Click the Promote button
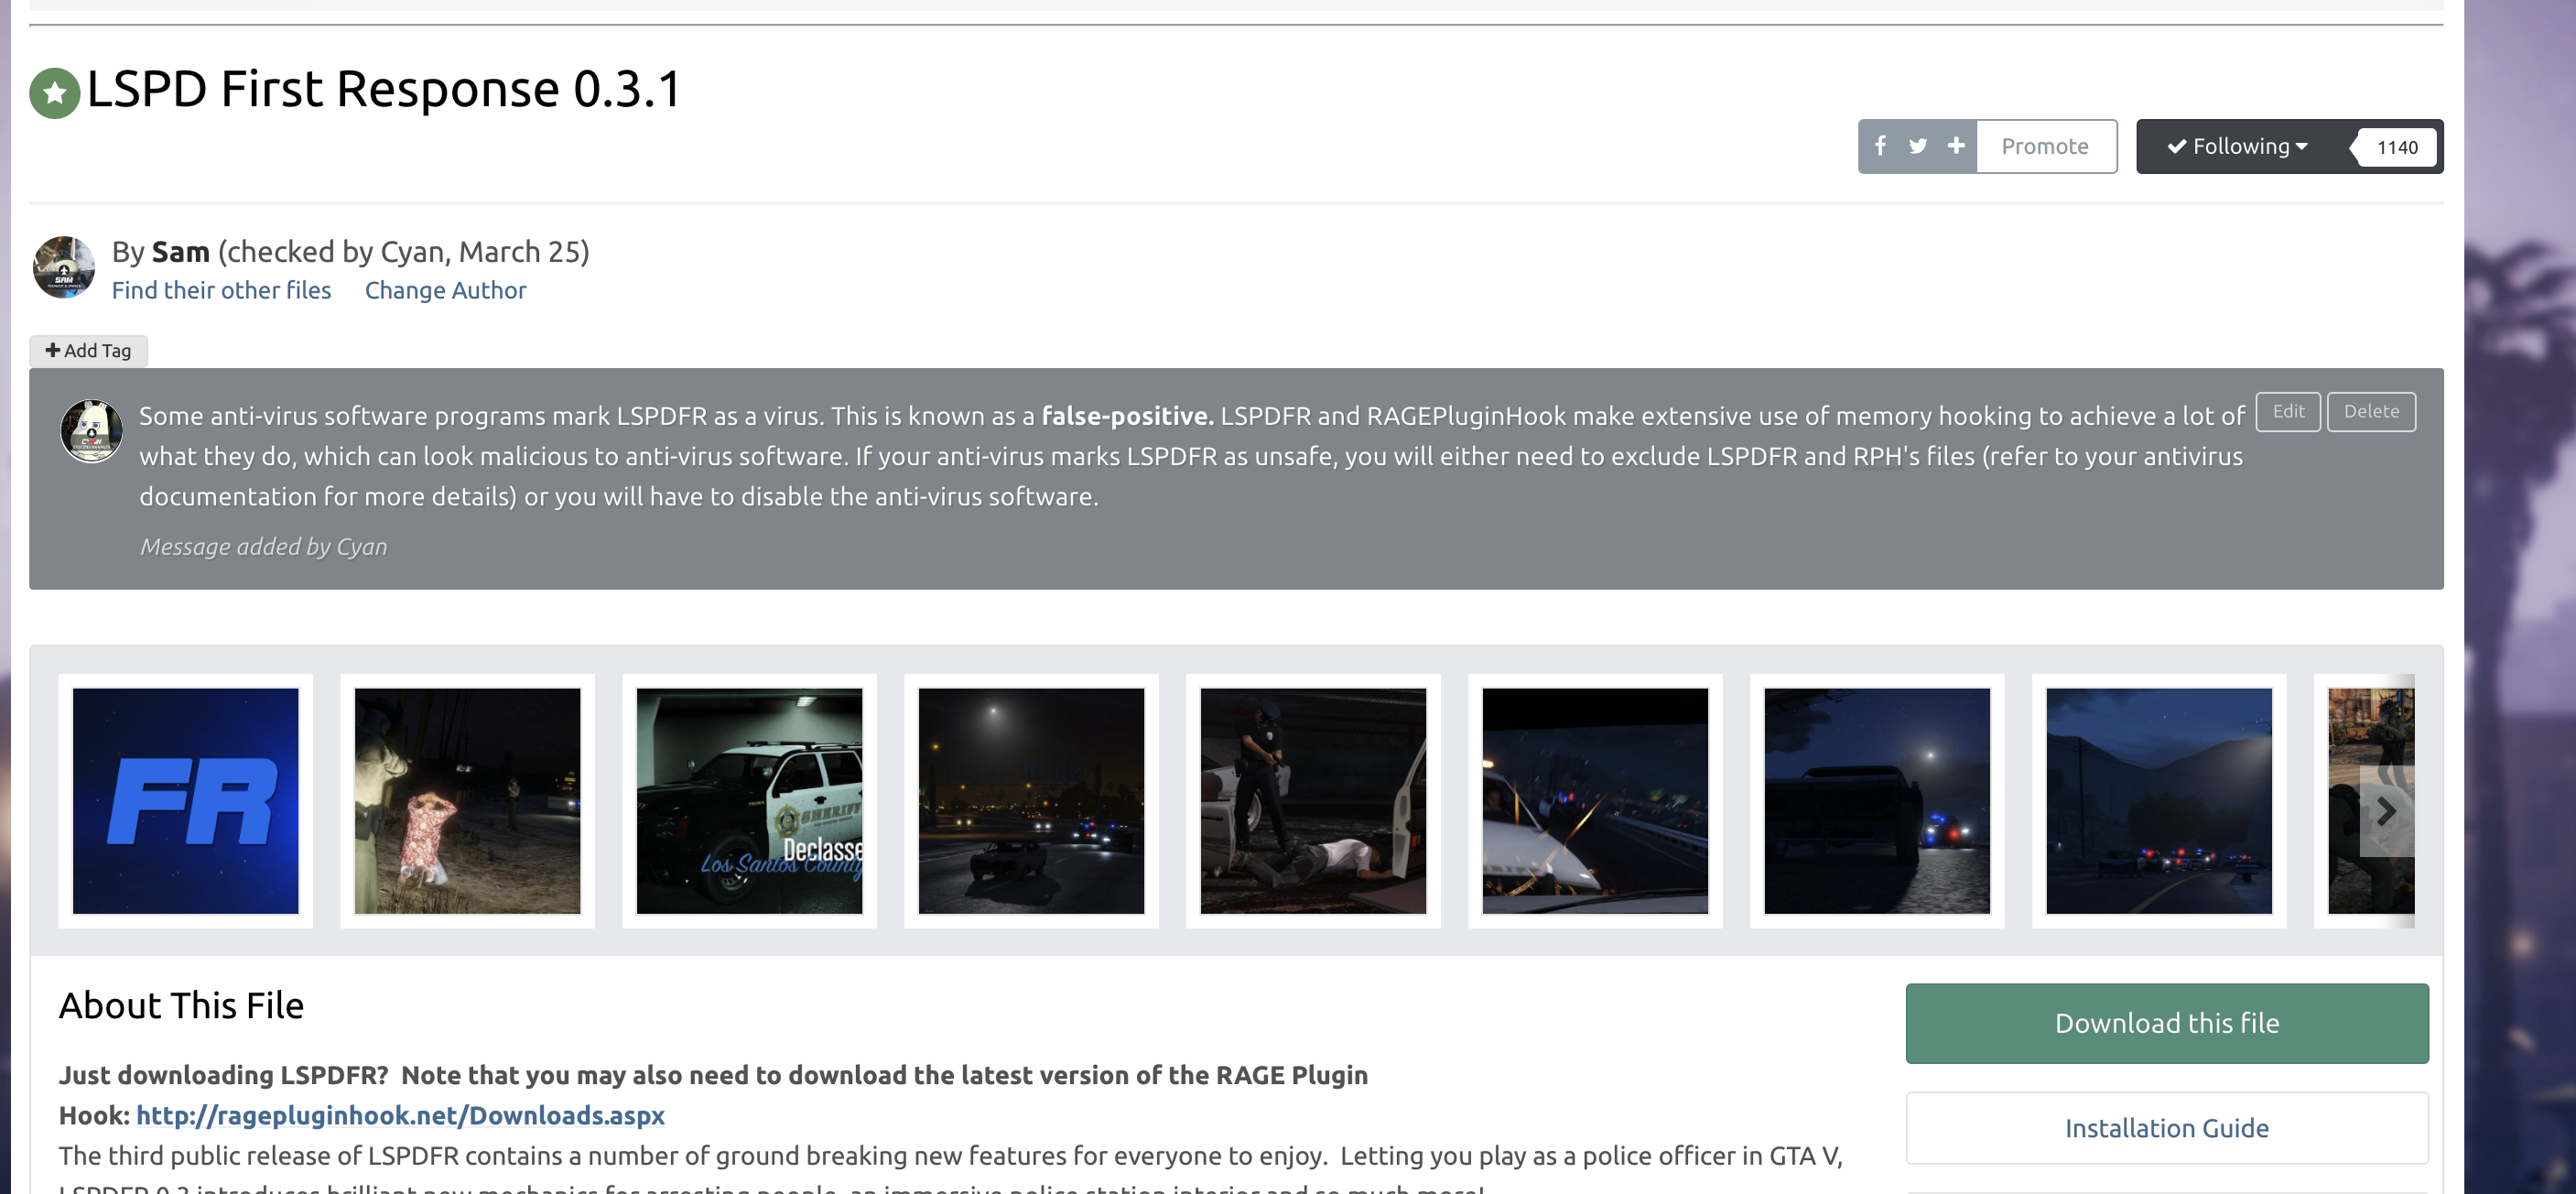Viewport: 2576px width, 1194px height. 2045,146
